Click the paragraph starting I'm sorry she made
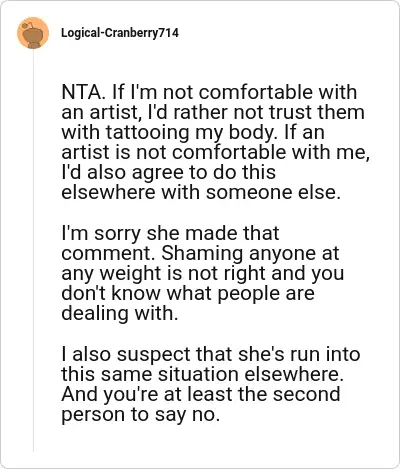The height and width of the screenshot is (469, 400). 202,273
